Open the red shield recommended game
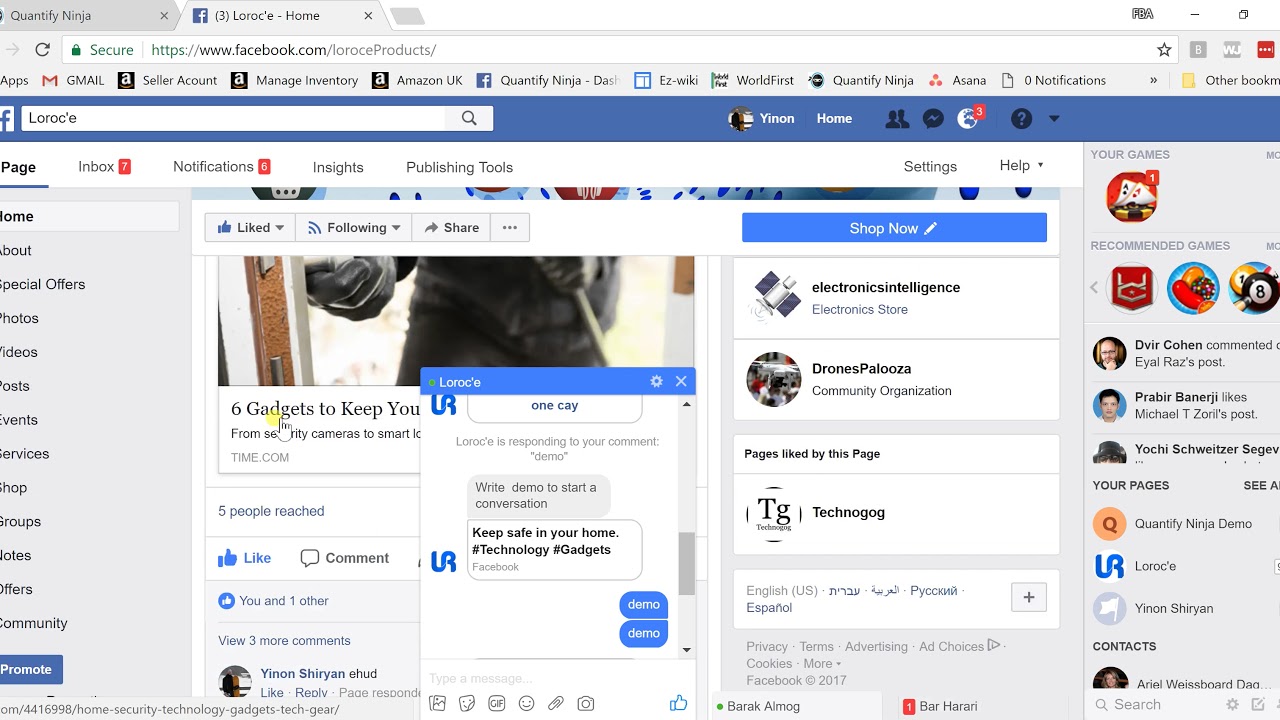1280x720 pixels. (x=1133, y=288)
